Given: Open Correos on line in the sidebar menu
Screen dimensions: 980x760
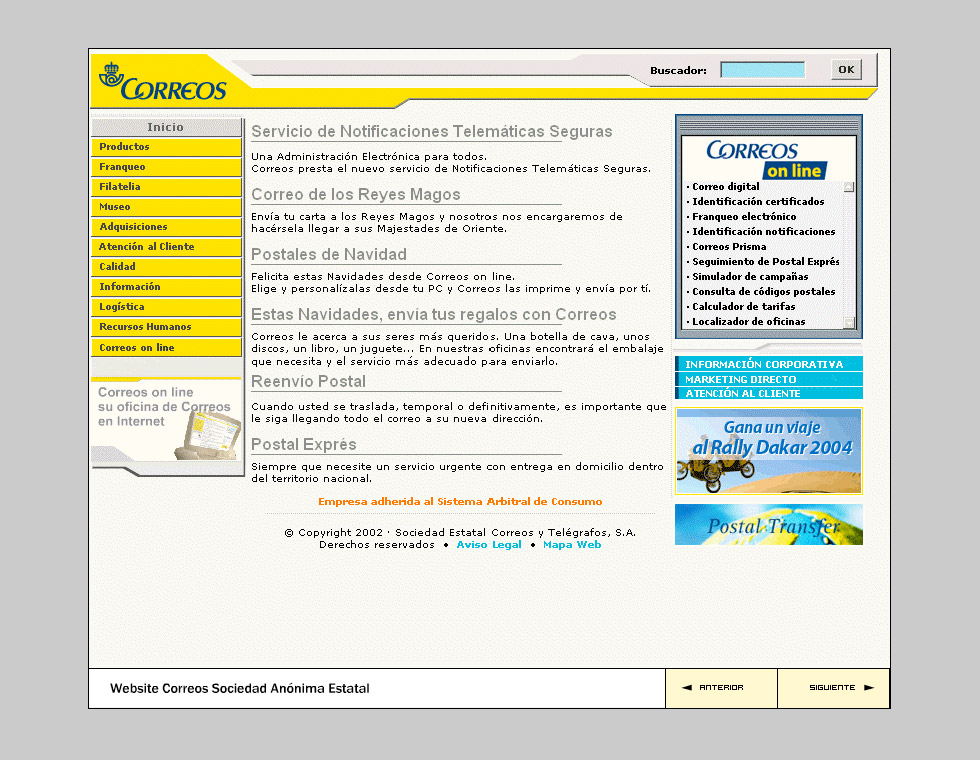Looking at the screenshot, I should tap(166, 348).
